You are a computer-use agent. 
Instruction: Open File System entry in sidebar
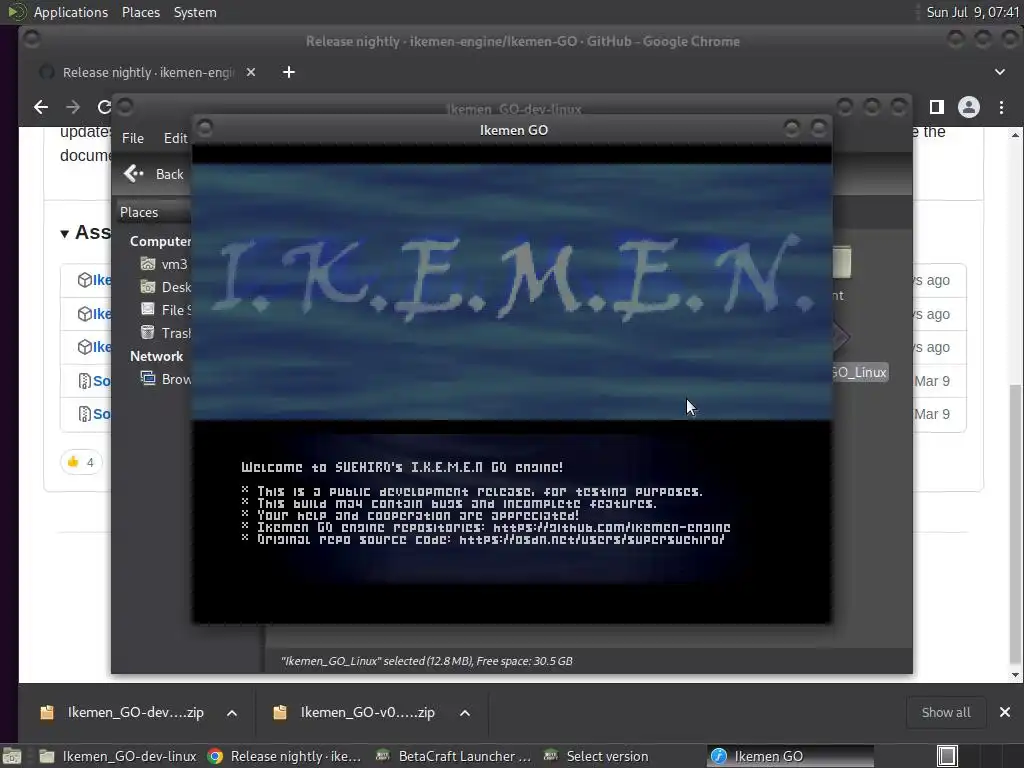[166, 310]
